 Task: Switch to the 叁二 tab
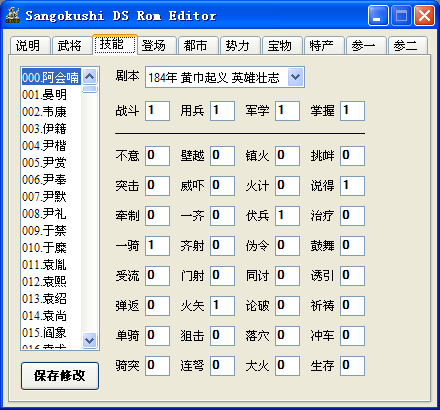(x=408, y=45)
